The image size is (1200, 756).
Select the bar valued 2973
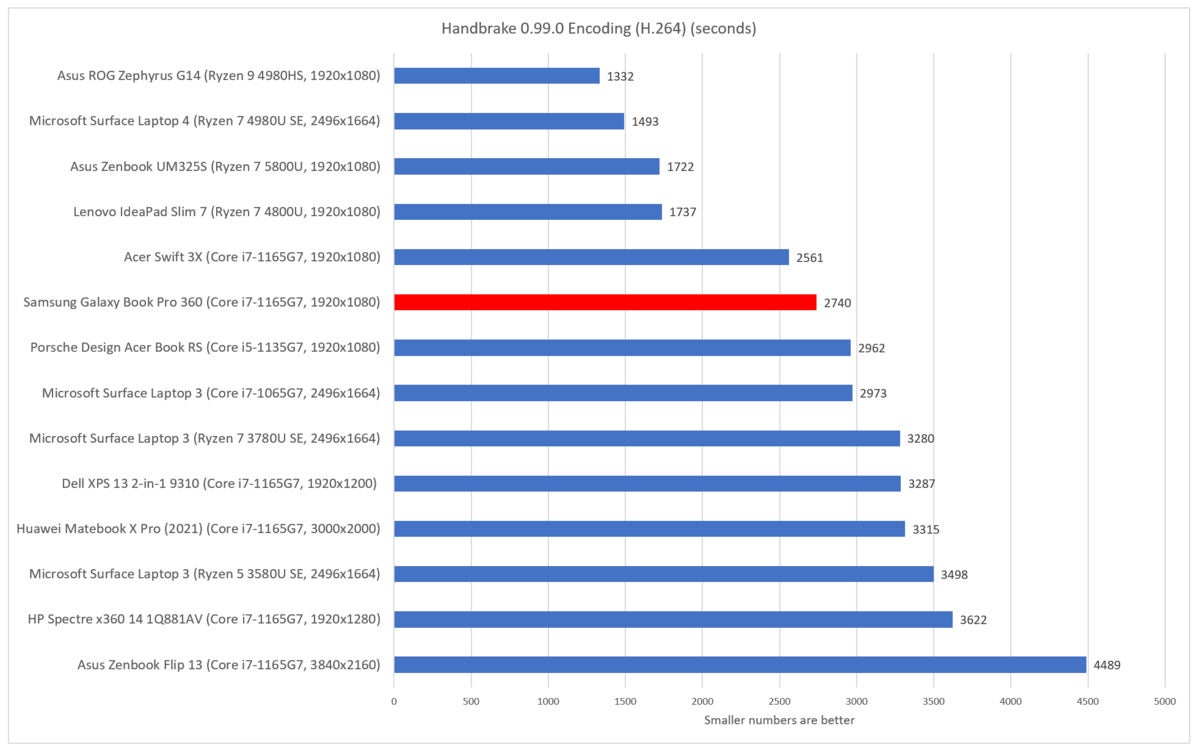[x=623, y=393]
